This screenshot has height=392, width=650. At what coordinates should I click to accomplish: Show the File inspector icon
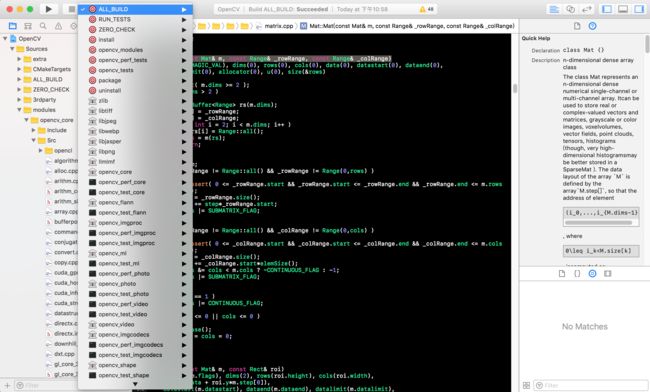point(577,26)
